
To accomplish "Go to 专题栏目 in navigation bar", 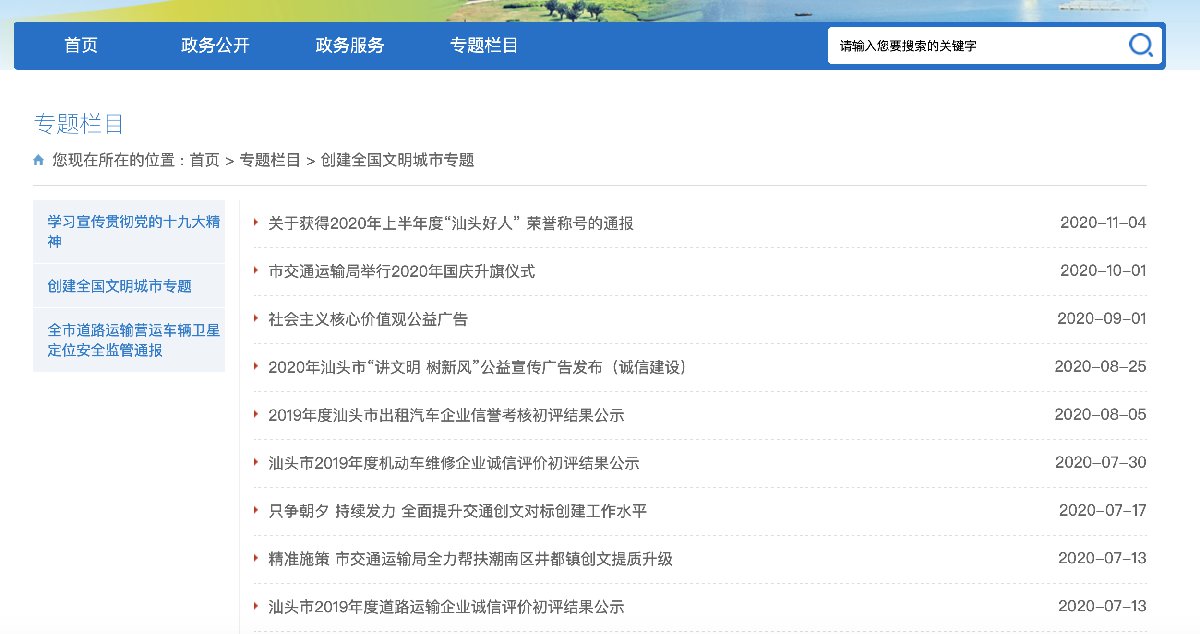I will [x=484, y=46].
